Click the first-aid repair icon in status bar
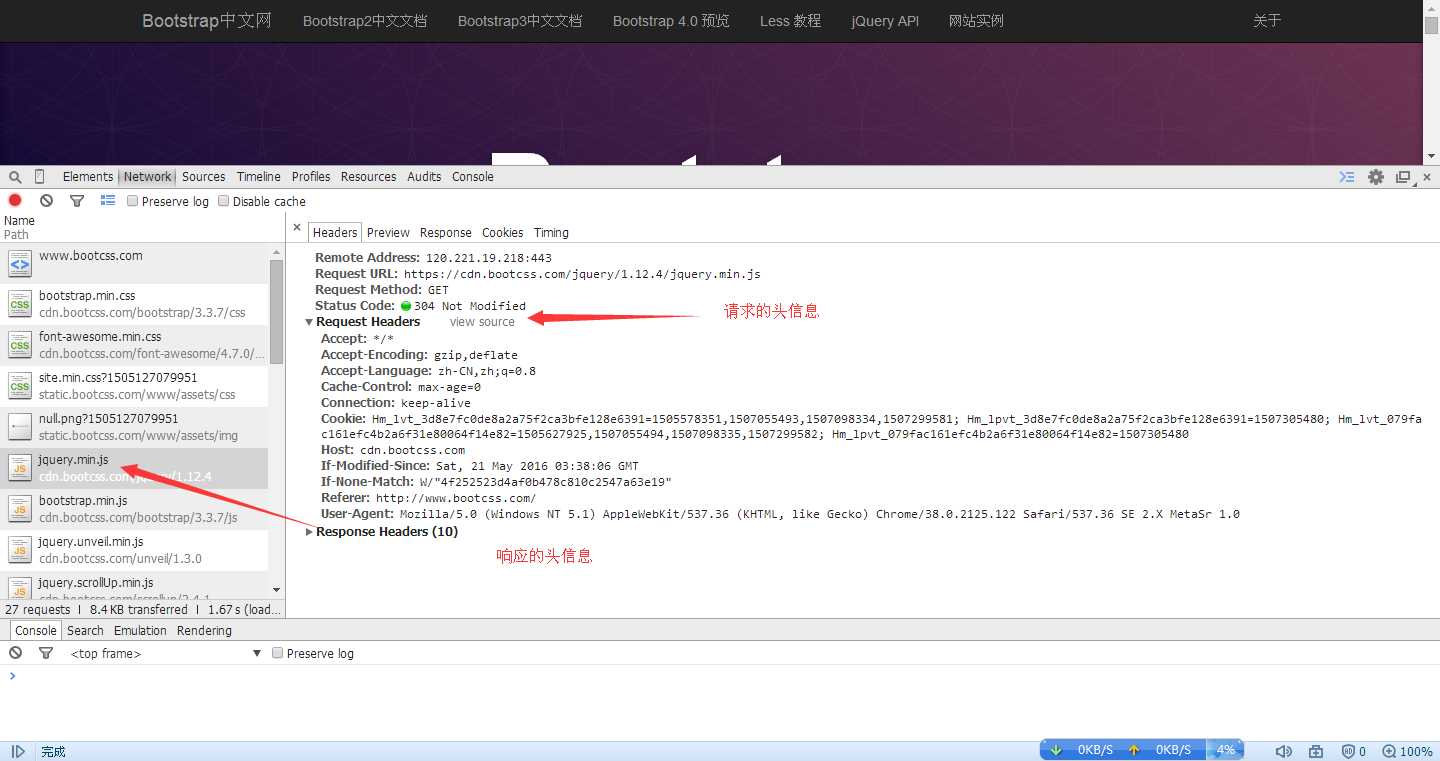 (1316, 751)
